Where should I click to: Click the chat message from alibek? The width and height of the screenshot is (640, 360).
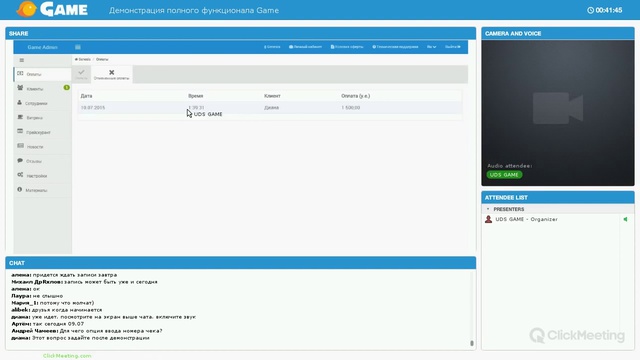pos(57,310)
